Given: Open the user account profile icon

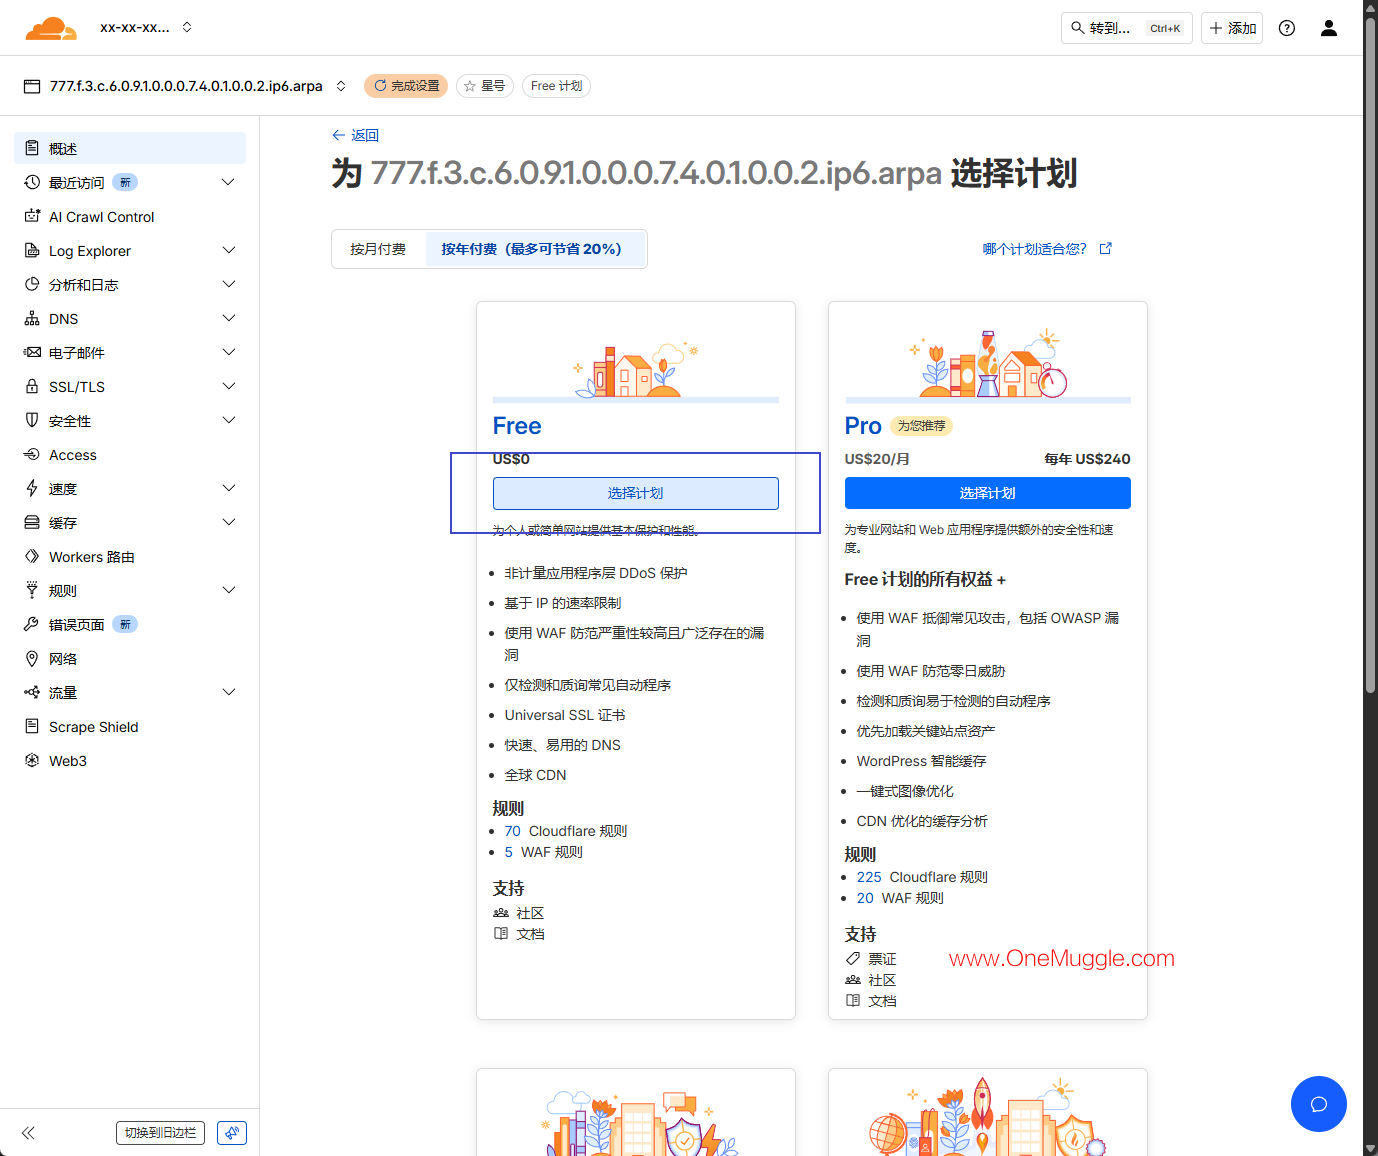Looking at the screenshot, I should (x=1329, y=28).
